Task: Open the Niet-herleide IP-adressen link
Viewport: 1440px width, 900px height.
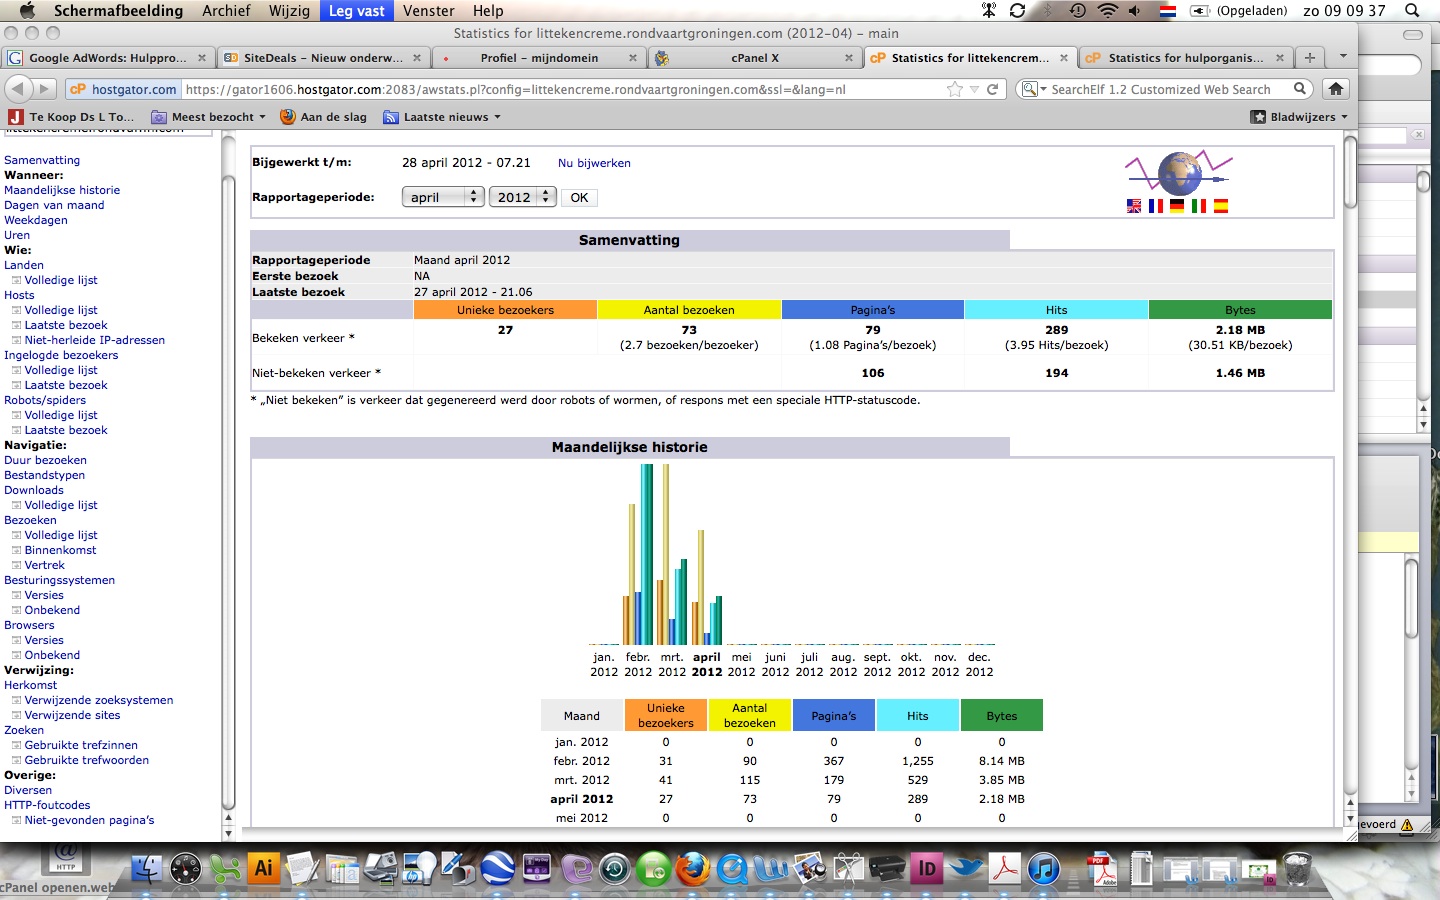Action: pyautogui.click(x=95, y=340)
